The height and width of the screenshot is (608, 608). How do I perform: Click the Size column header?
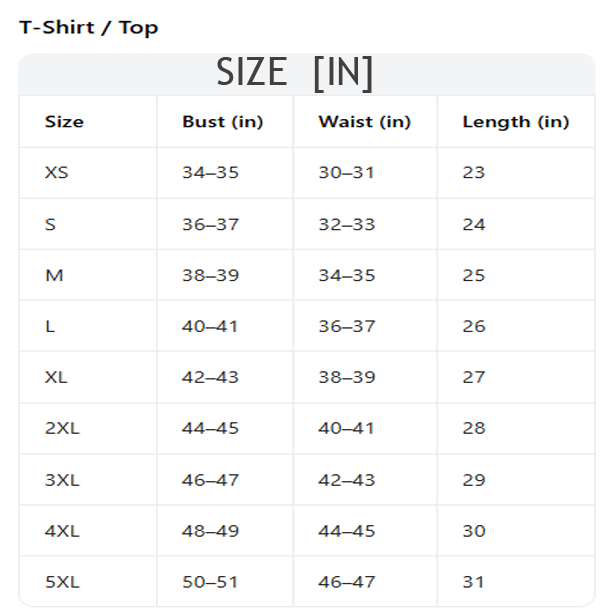(x=64, y=122)
